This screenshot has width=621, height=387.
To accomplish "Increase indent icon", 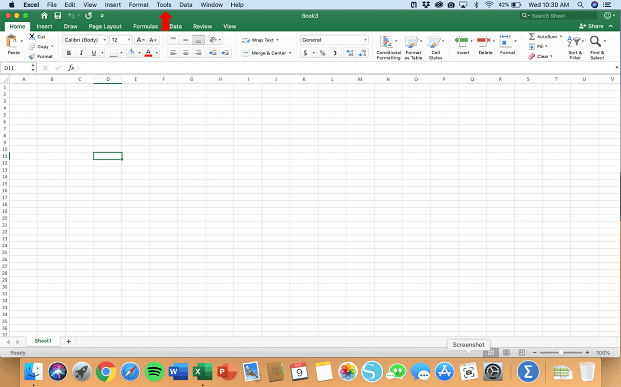I will (x=225, y=53).
